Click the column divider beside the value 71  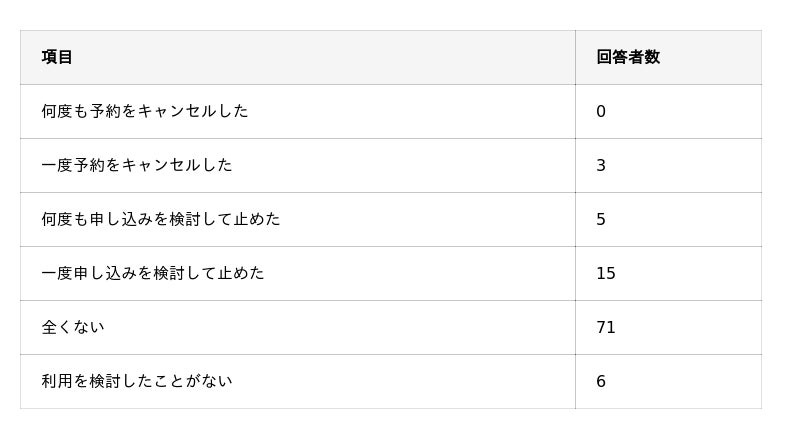575,327
